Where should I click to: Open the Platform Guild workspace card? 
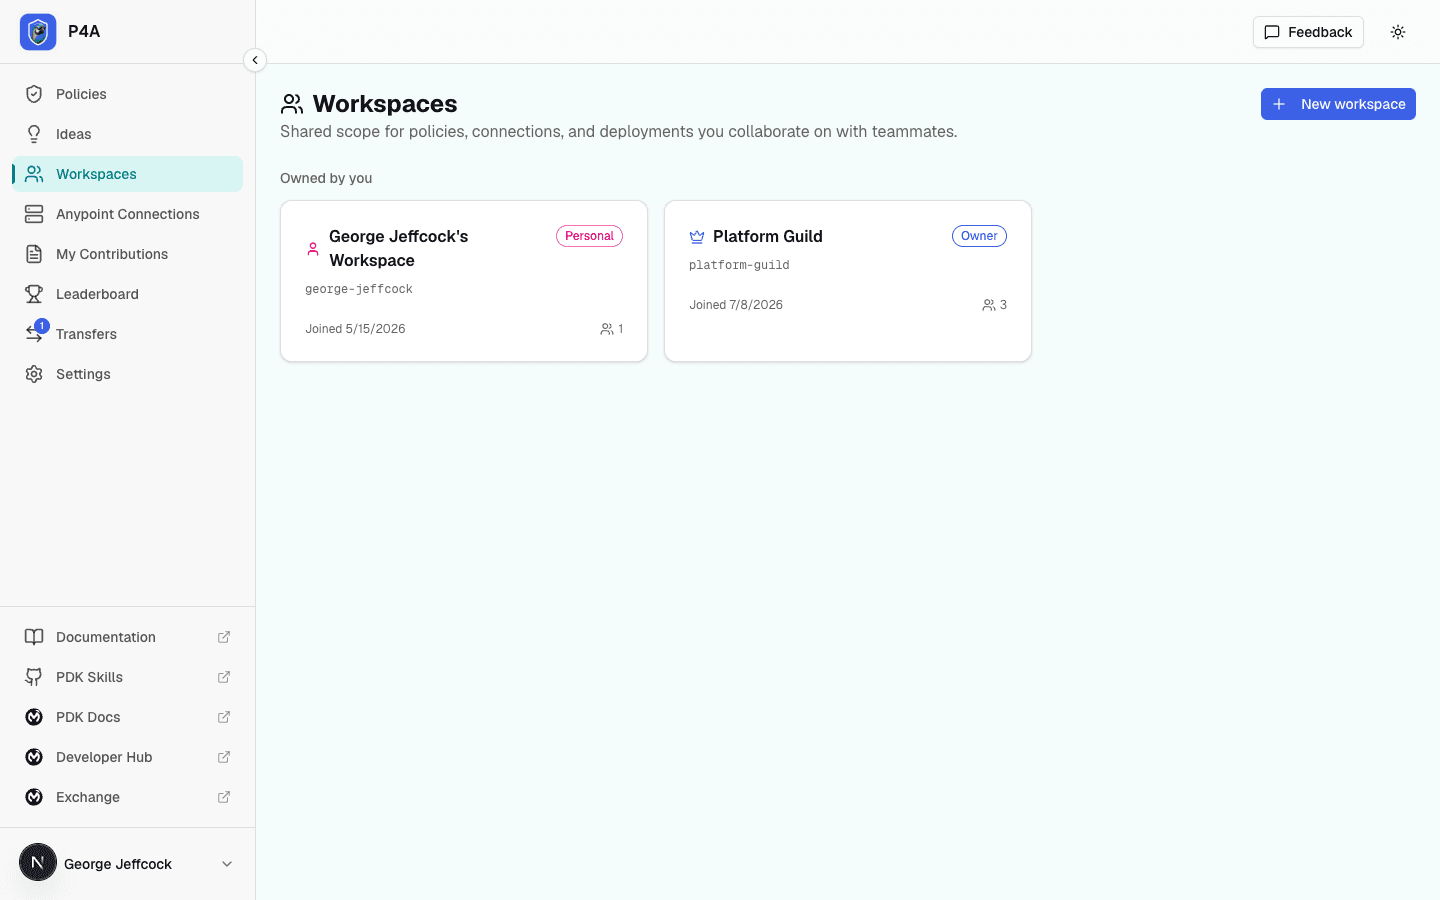pyautogui.click(x=848, y=281)
